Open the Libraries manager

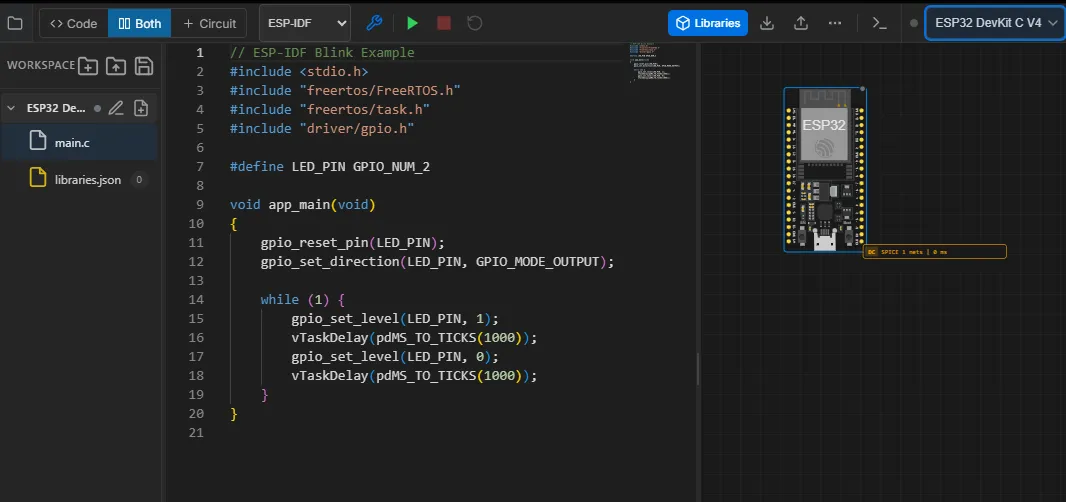pos(708,23)
